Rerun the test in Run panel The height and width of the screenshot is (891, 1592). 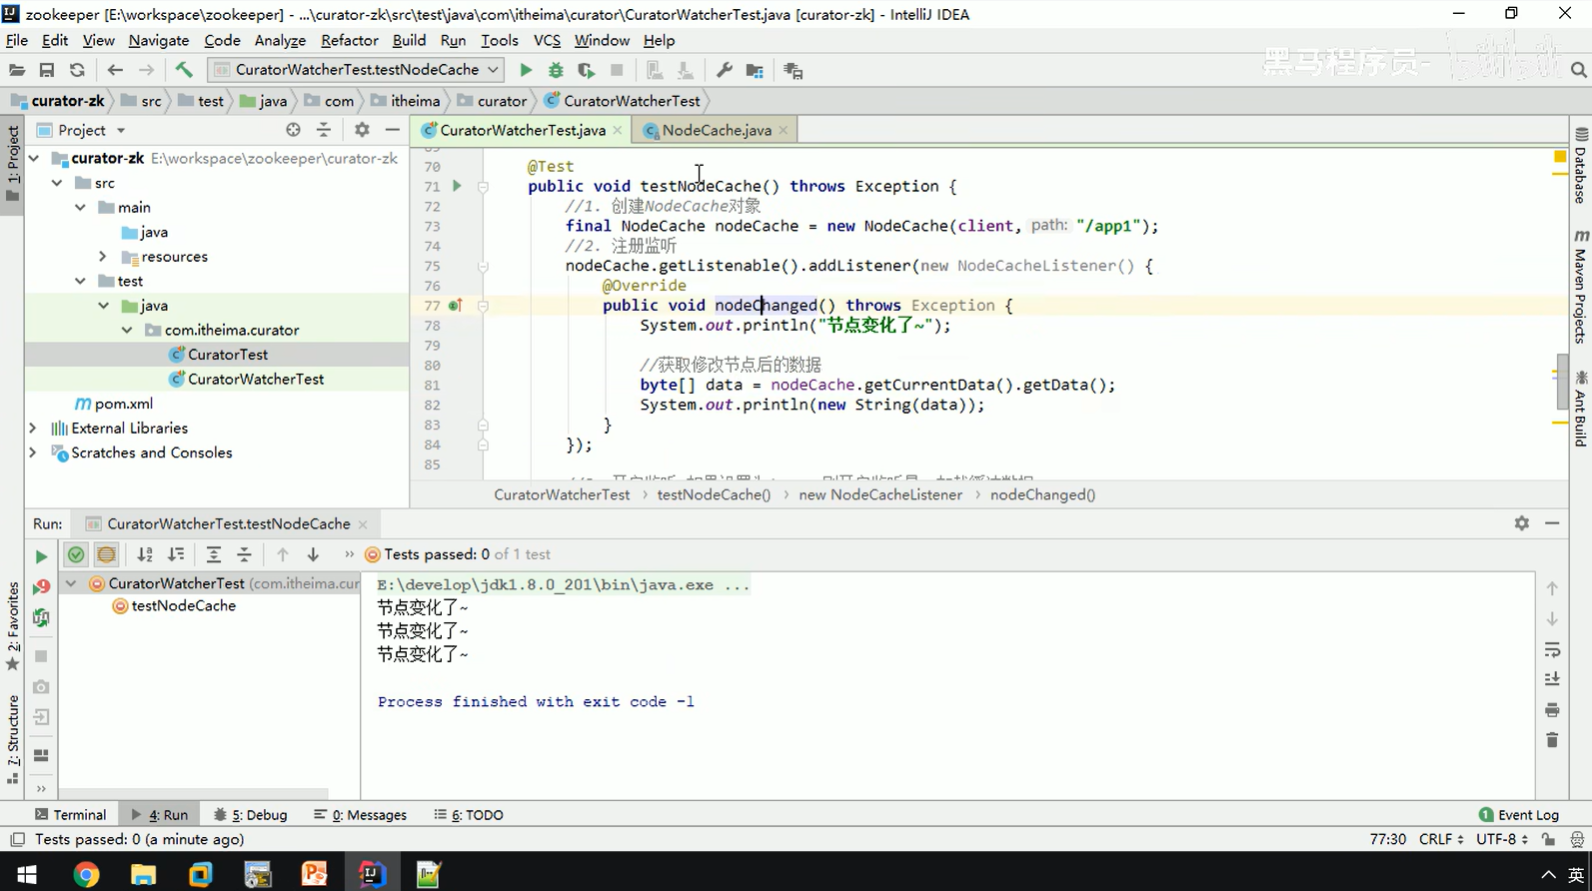(41, 556)
